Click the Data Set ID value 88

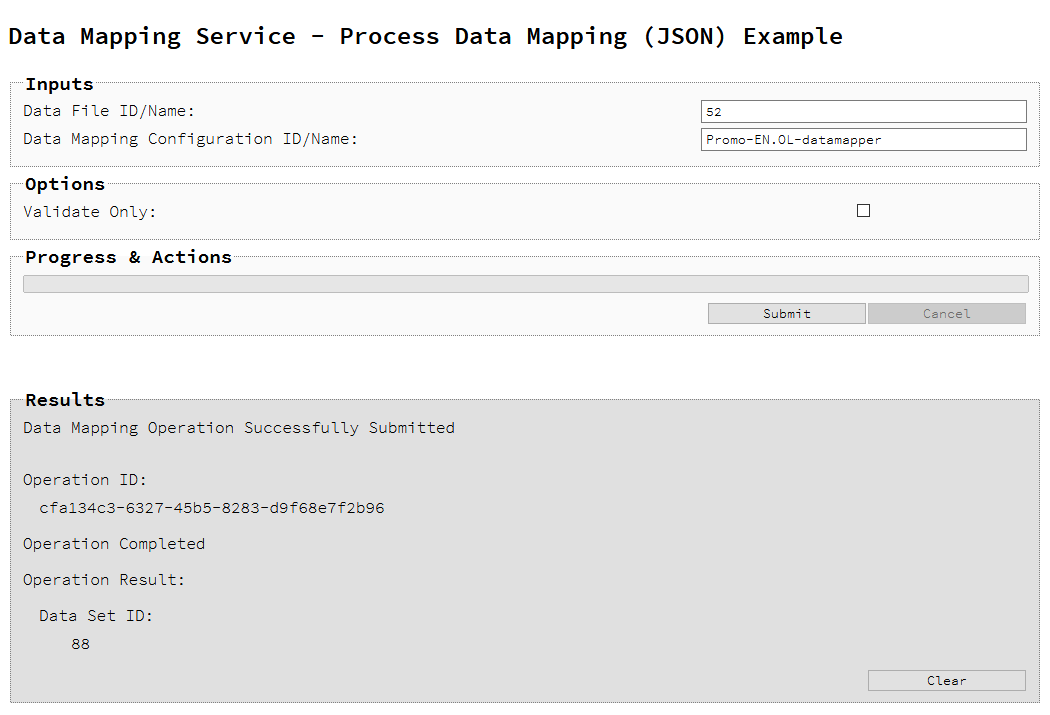pyautogui.click(x=80, y=643)
